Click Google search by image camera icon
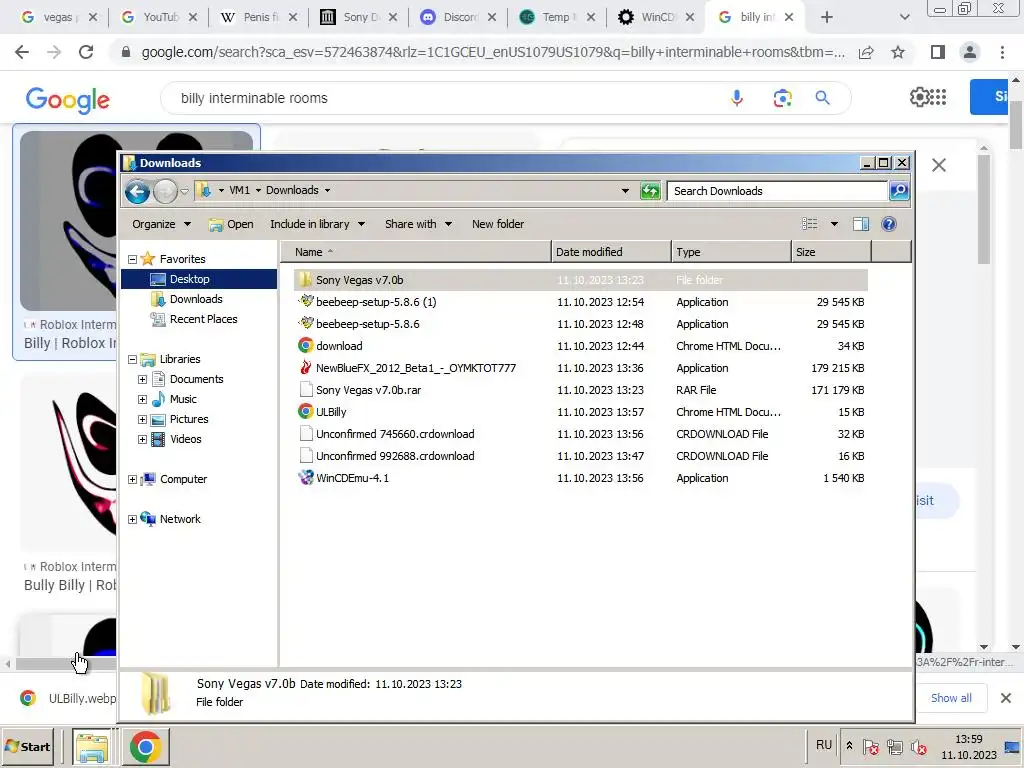 click(x=782, y=98)
